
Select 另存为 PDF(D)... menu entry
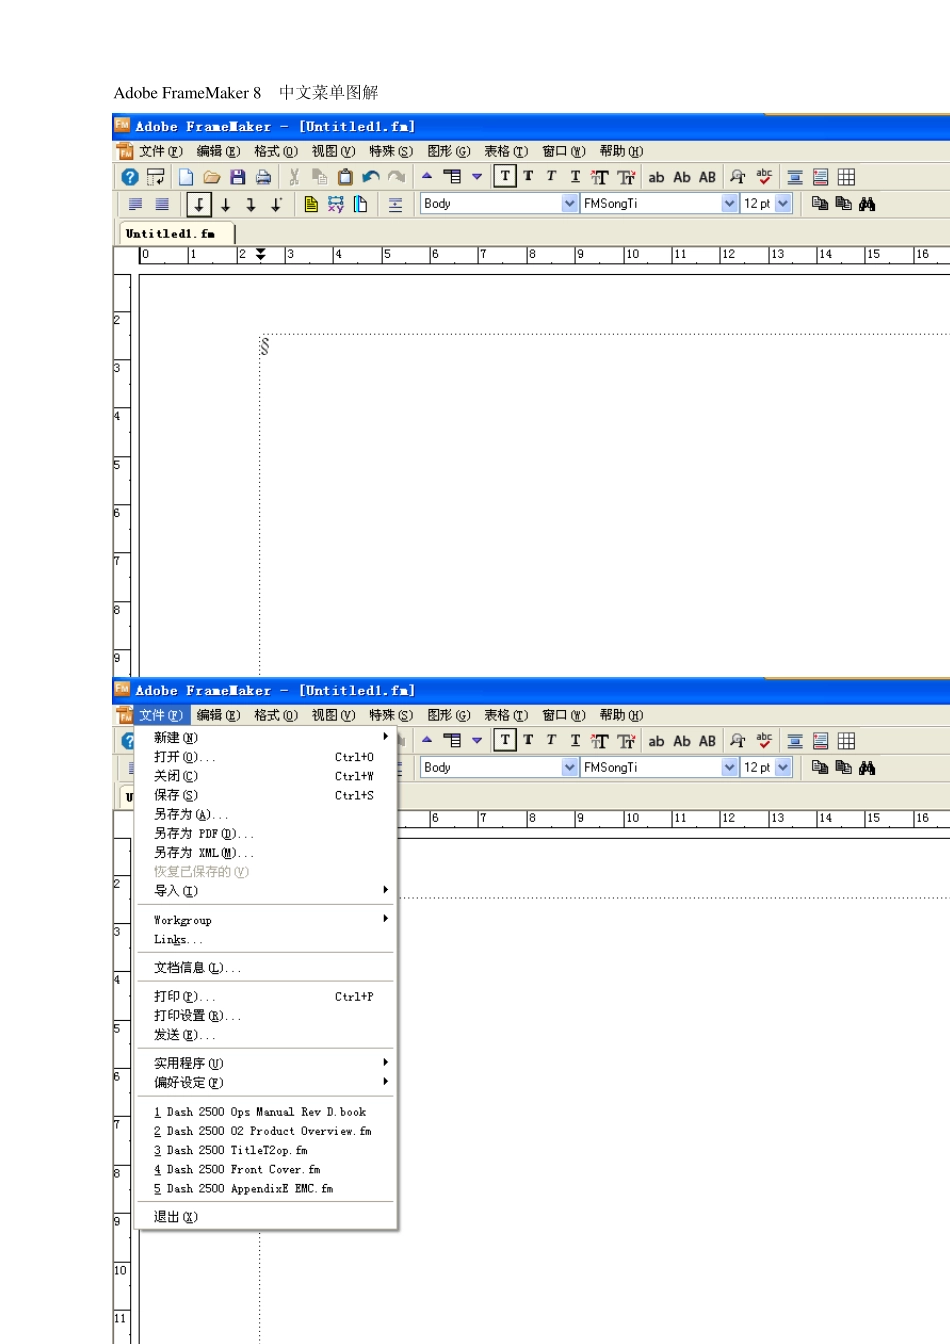[266, 833]
